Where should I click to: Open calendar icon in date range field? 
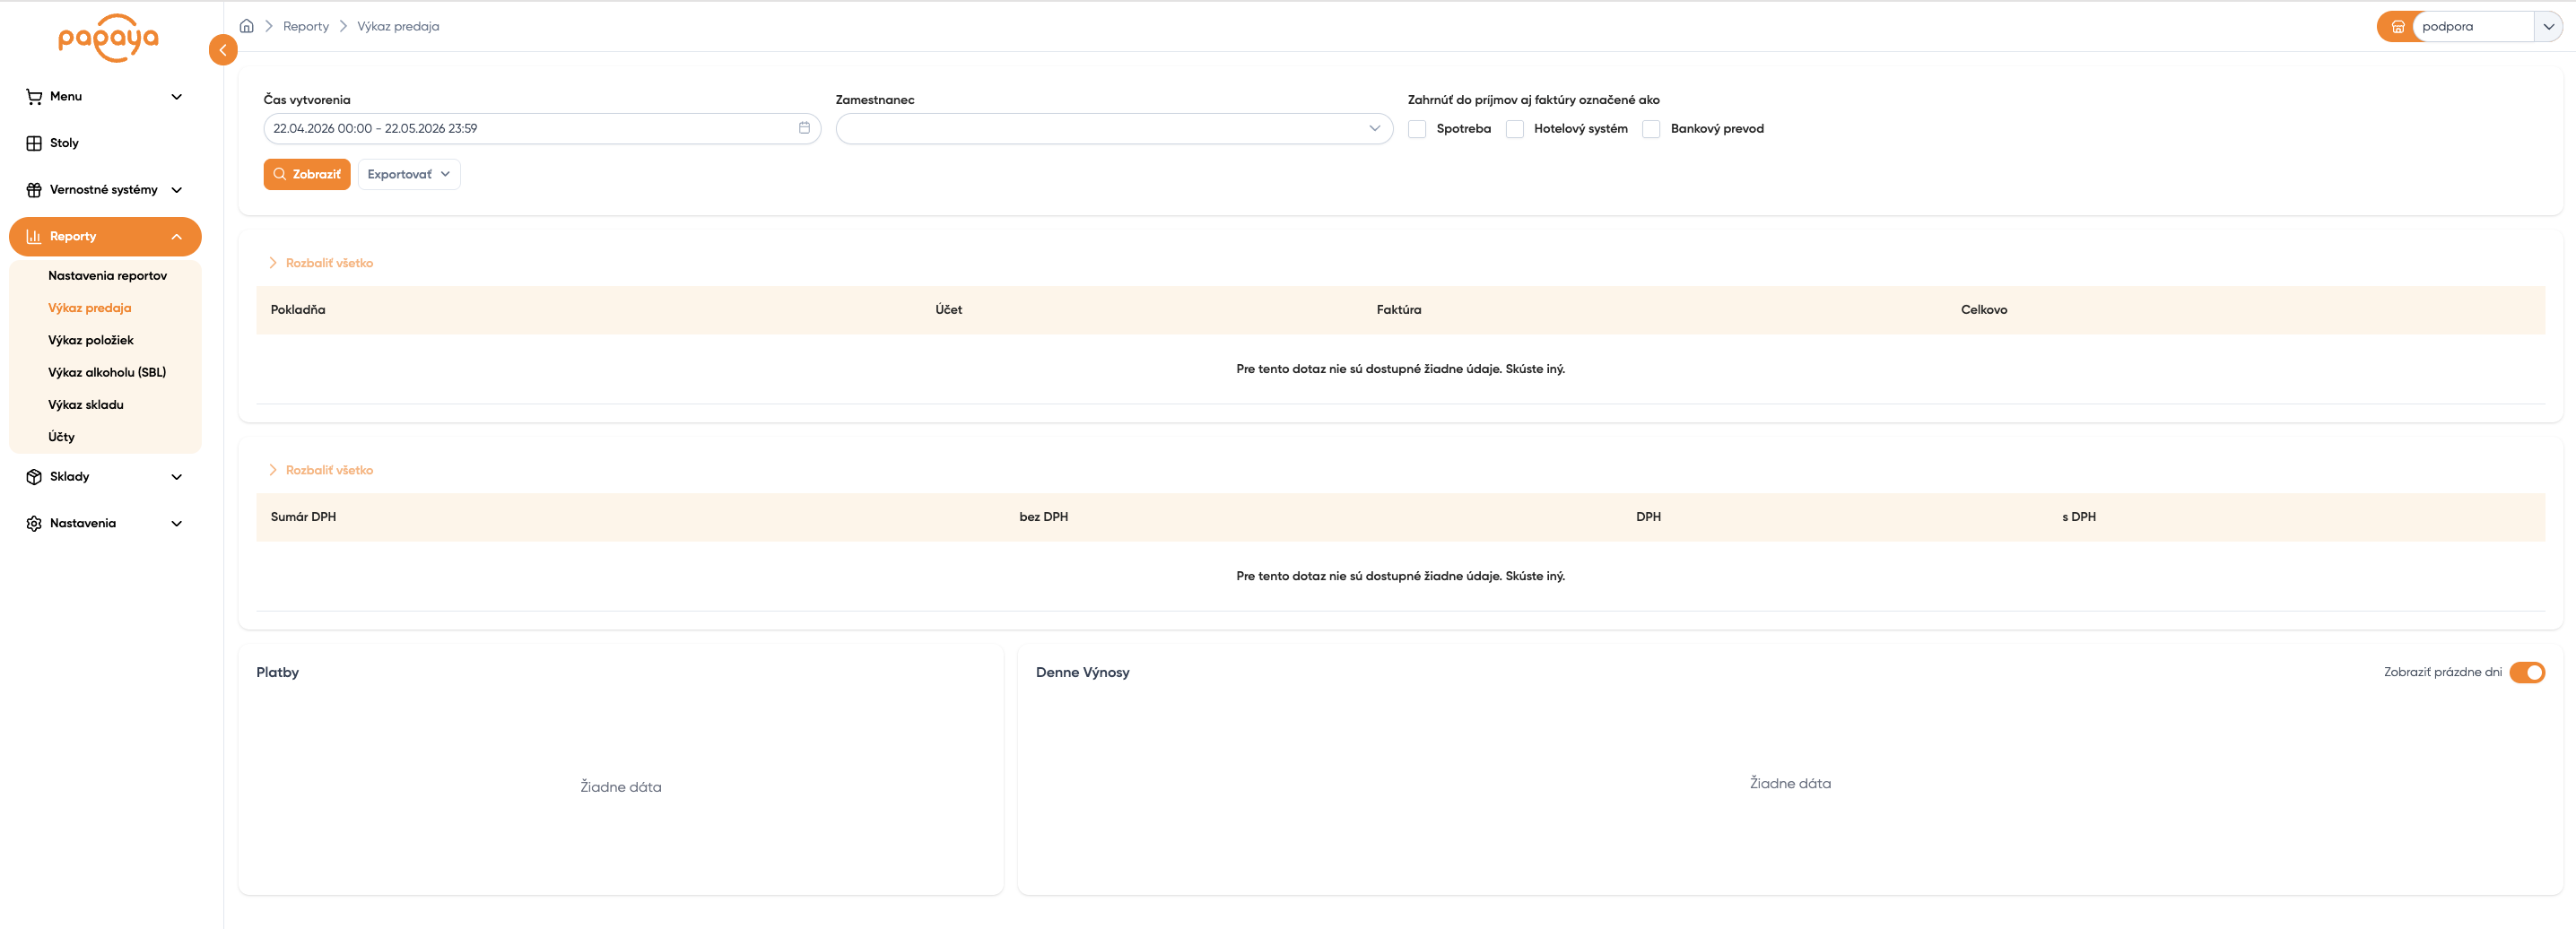(x=804, y=128)
